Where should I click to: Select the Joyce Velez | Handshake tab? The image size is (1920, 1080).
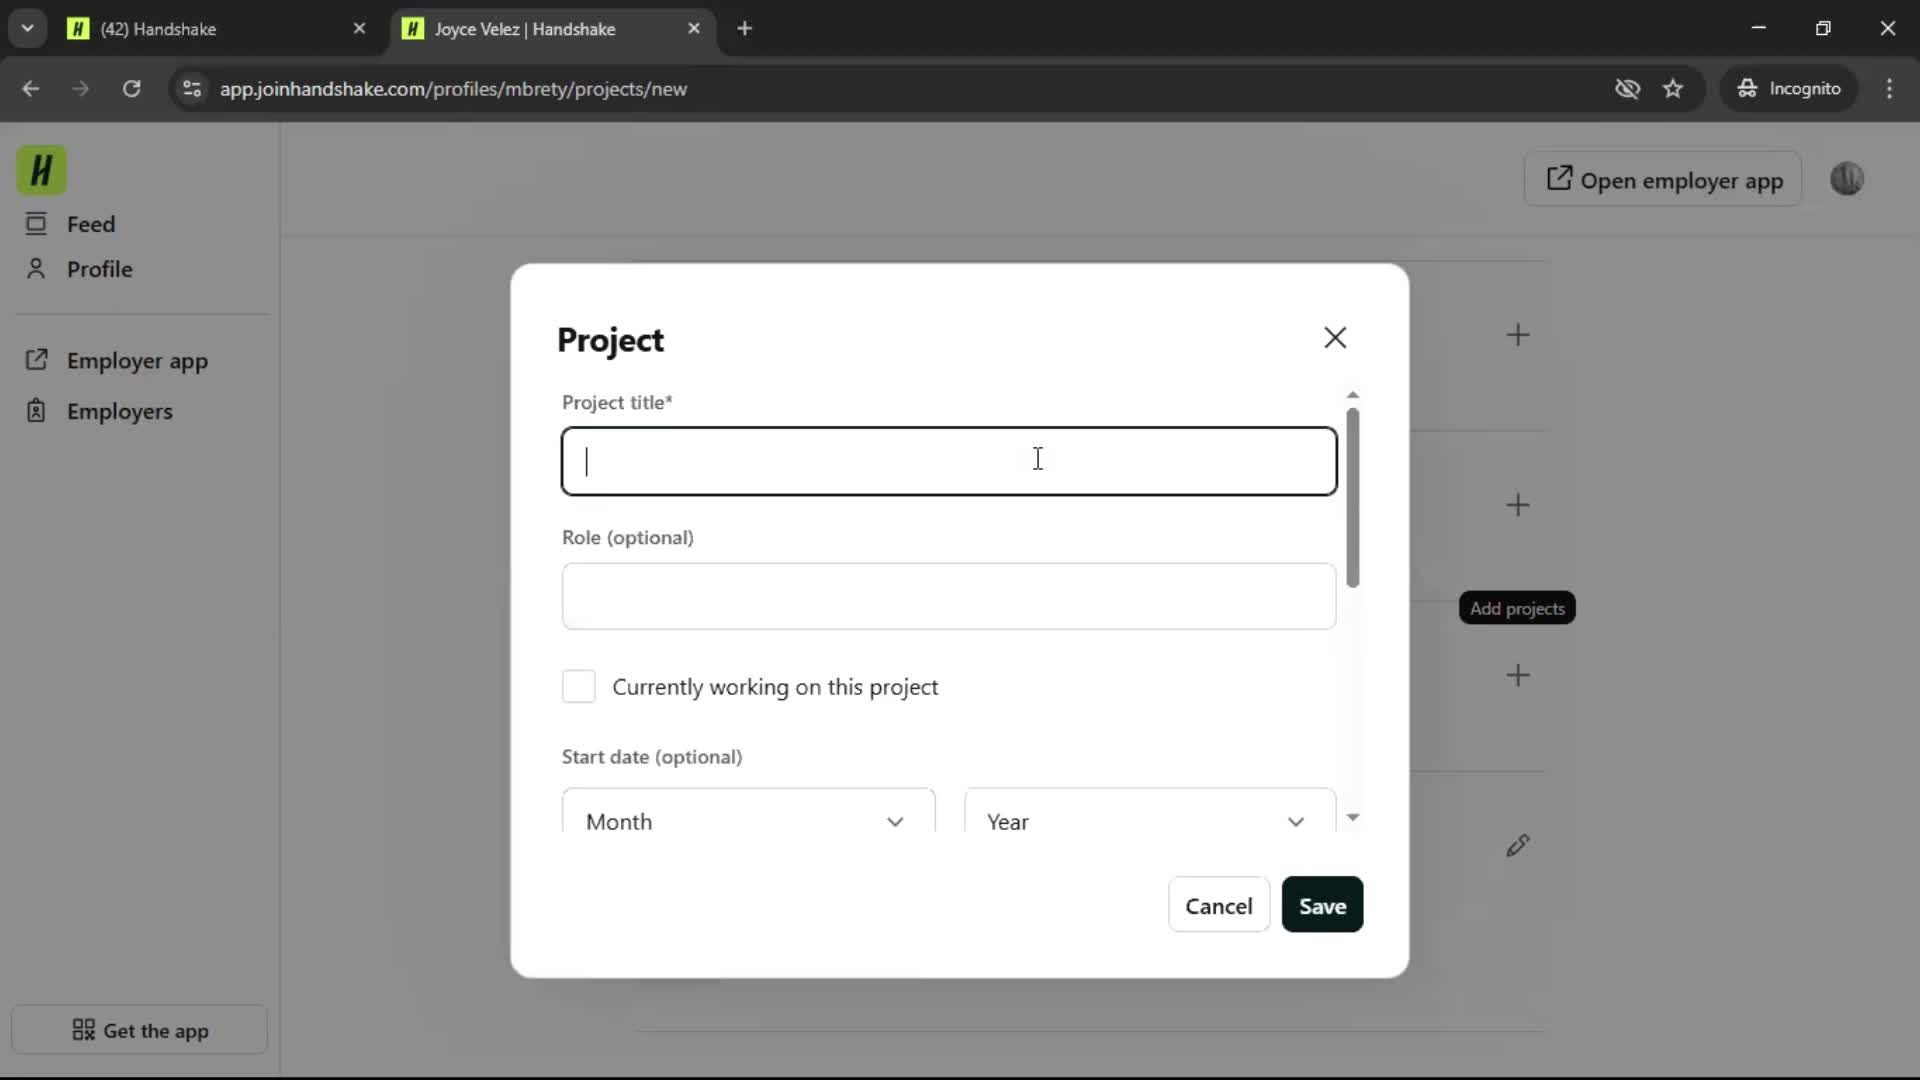pyautogui.click(x=553, y=29)
